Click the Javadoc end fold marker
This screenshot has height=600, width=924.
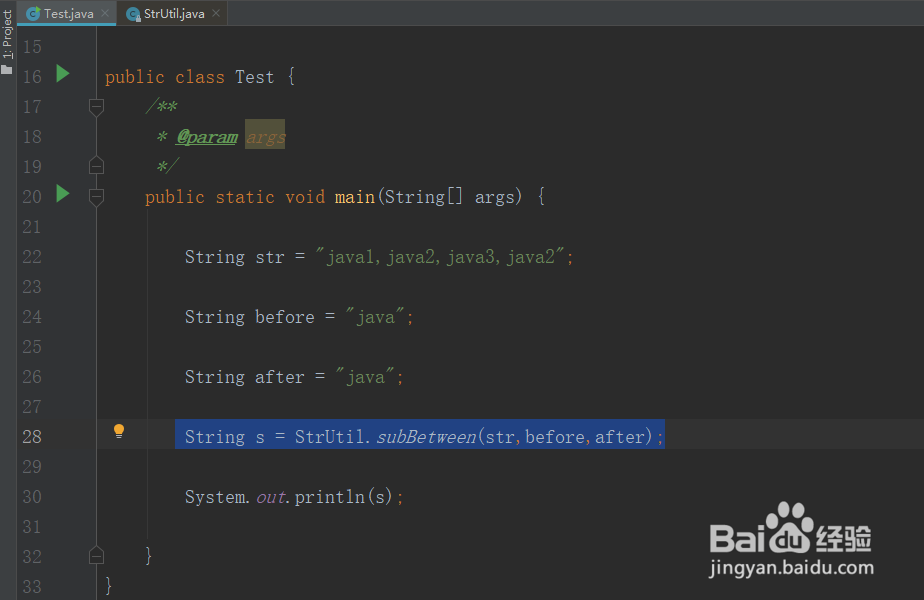(96, 166)
